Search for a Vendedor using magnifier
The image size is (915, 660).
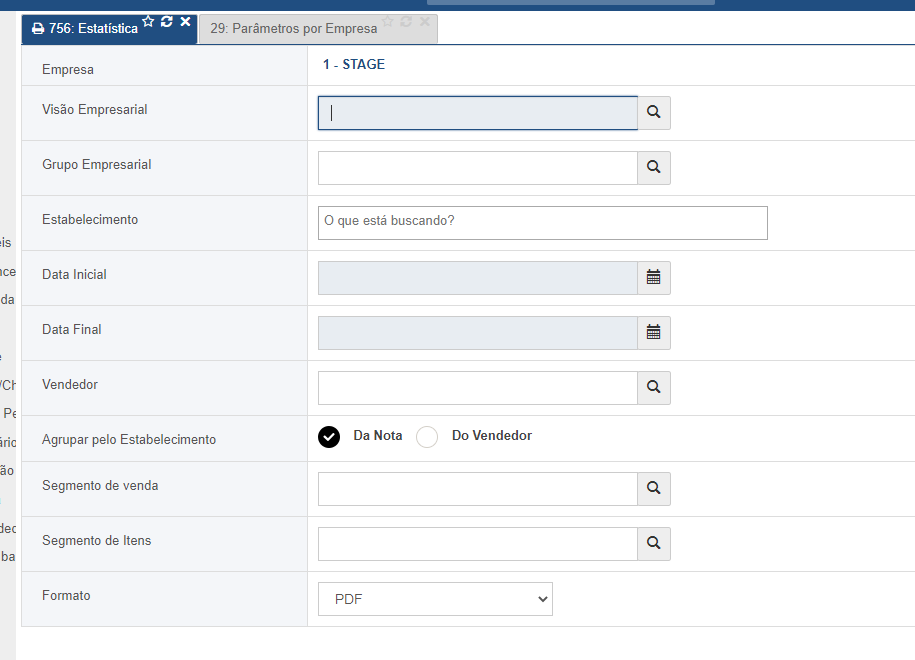click(654, 387)
